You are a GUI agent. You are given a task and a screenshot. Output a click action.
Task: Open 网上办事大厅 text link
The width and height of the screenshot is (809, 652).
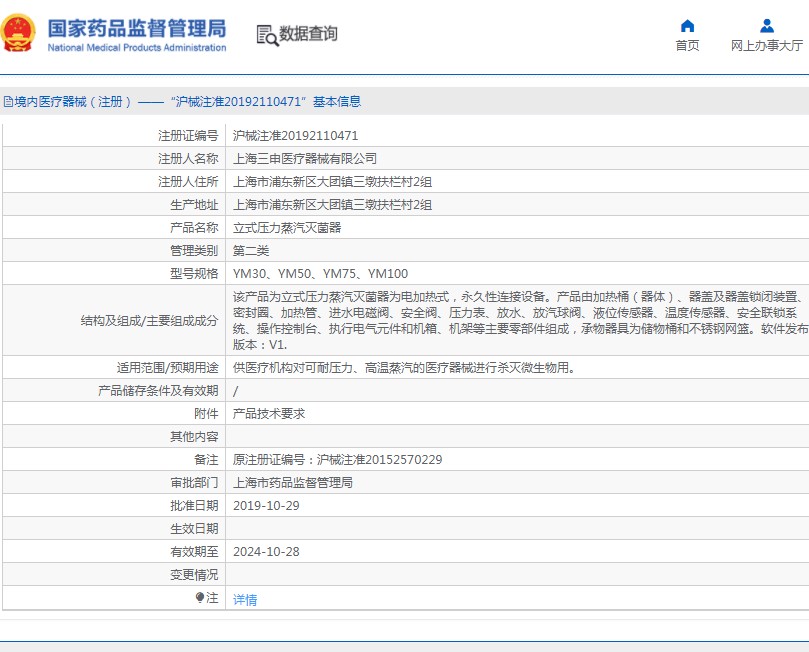point(767,45)
